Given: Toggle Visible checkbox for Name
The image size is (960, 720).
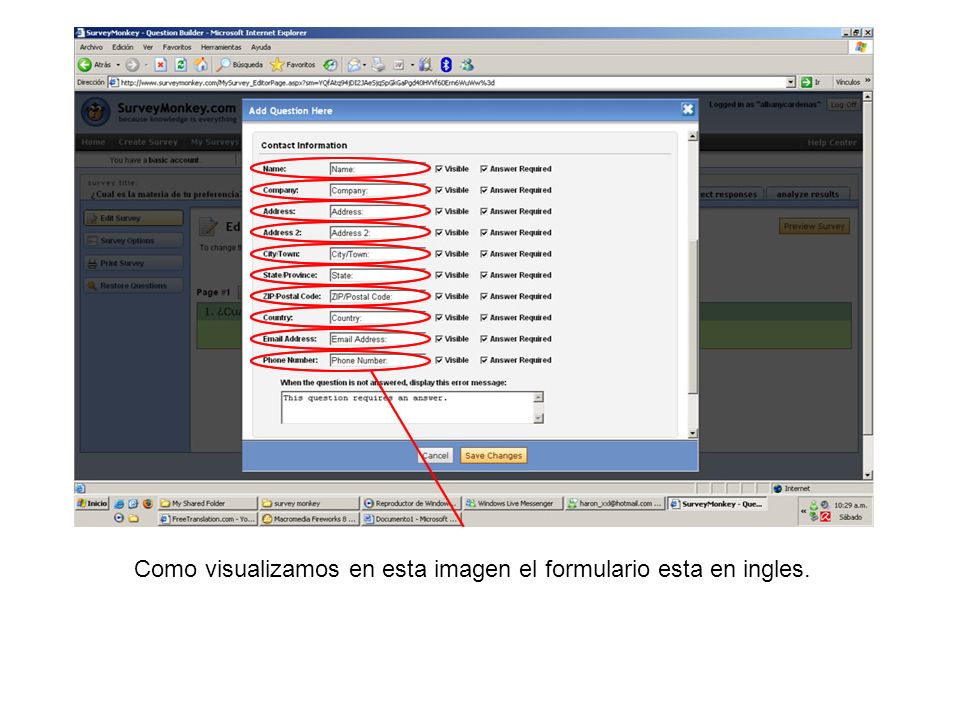Looking at the screenshot, I should coord(439,169).
